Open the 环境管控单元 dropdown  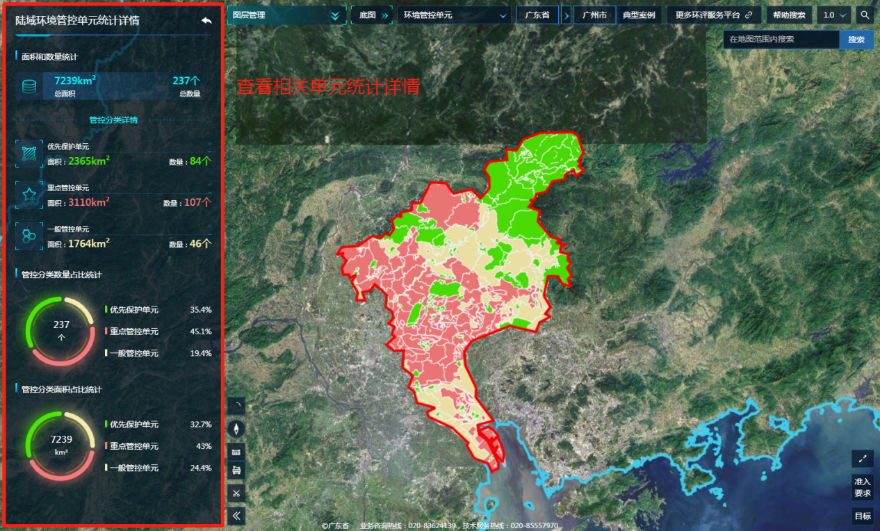click(x=455, y=16)
